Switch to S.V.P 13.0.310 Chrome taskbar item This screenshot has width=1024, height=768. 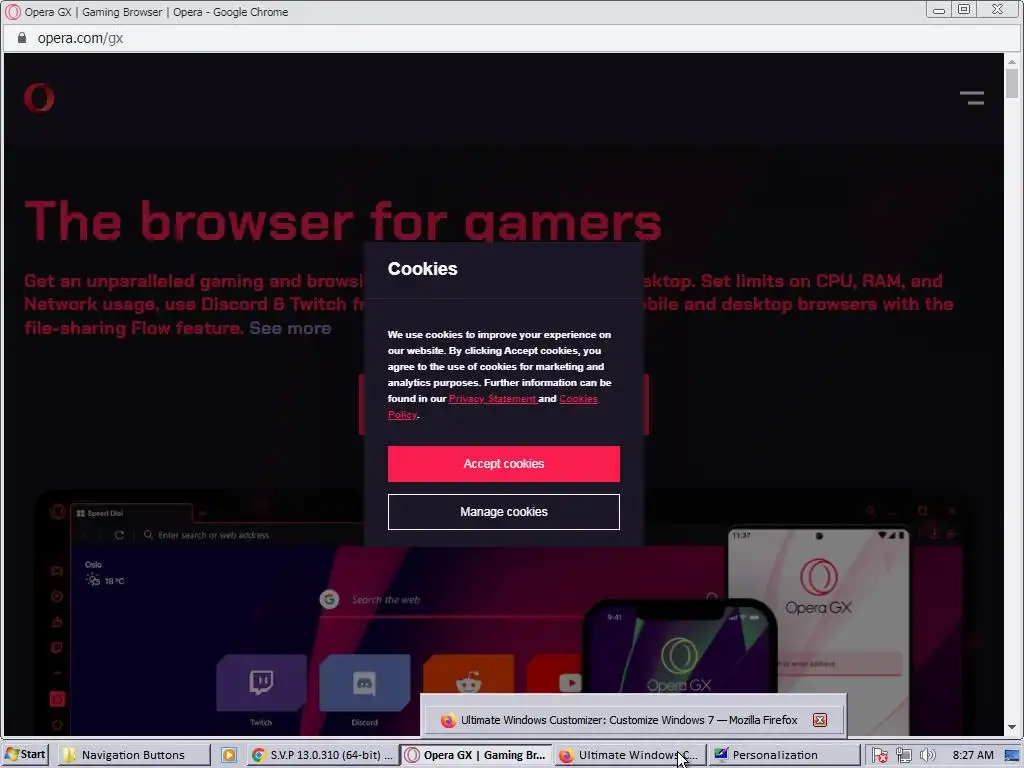click(x=323, y=755)
